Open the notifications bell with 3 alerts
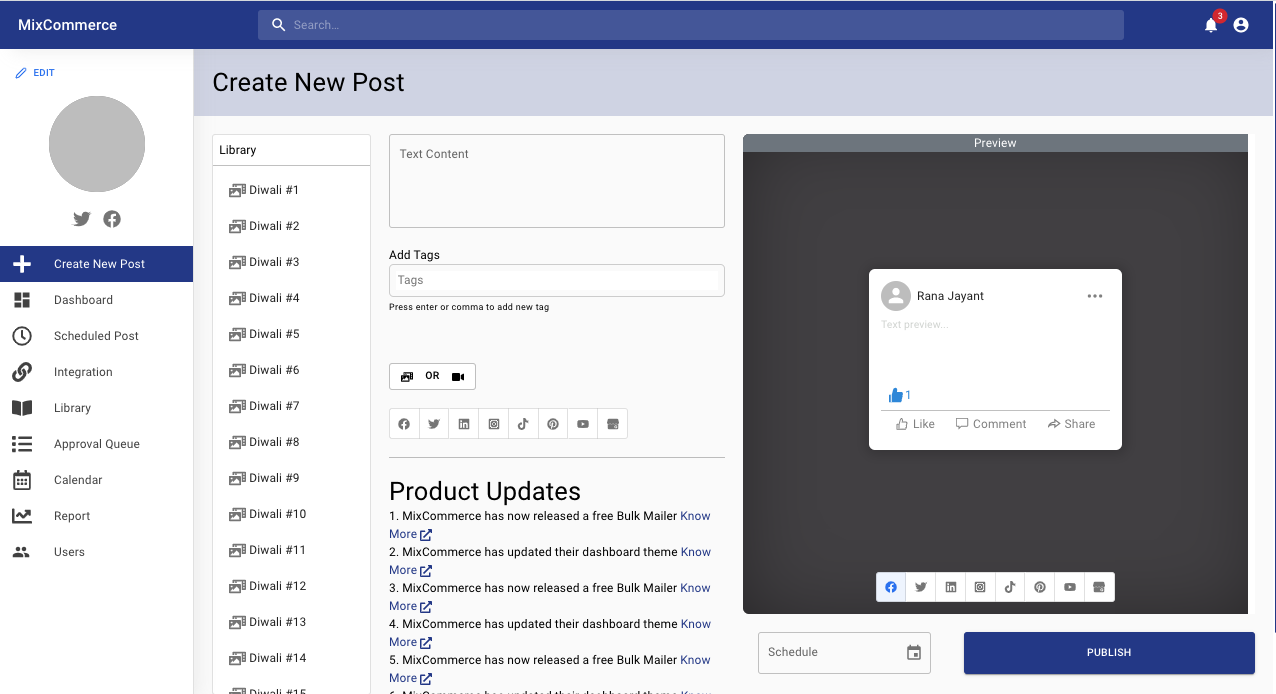 click(1211, 25)
